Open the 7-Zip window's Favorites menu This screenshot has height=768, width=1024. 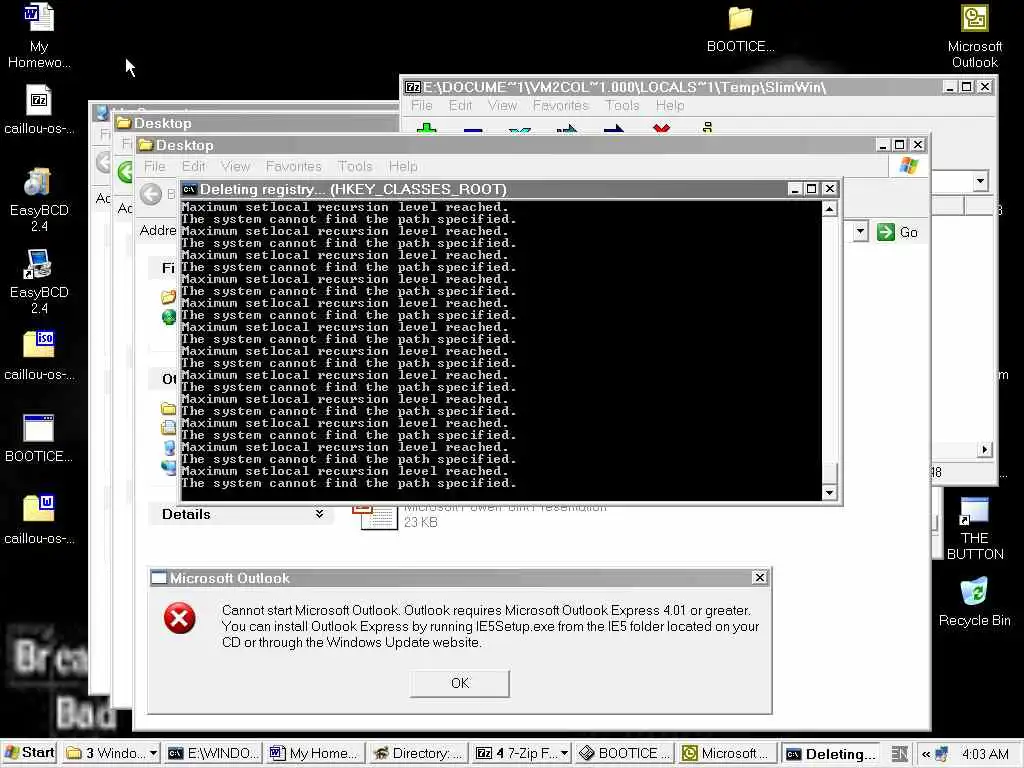click(561, 105)
